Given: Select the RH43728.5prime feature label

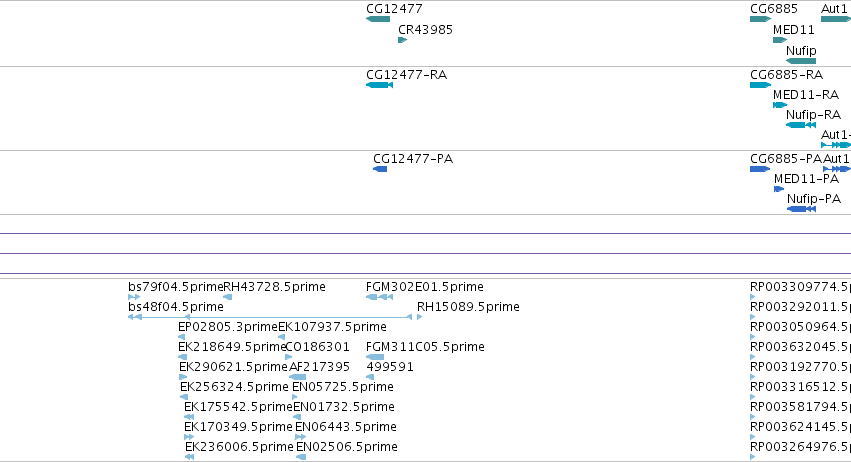Looking at the screenshot, I should pyautogui.click(x=275, y=287).
